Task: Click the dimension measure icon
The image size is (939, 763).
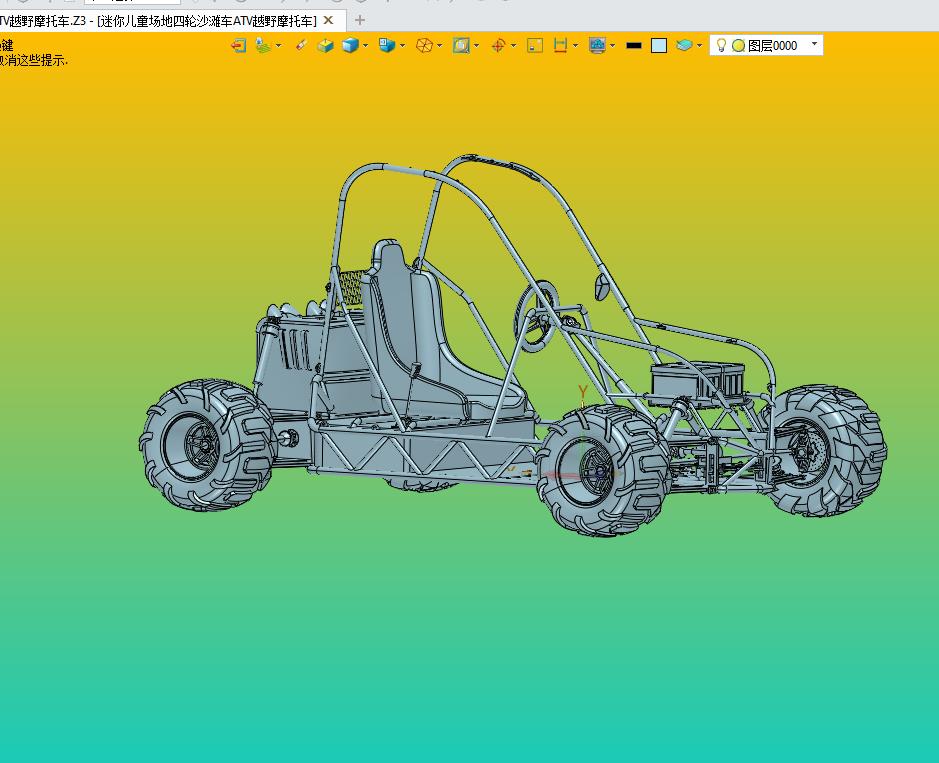Action: 561,46
